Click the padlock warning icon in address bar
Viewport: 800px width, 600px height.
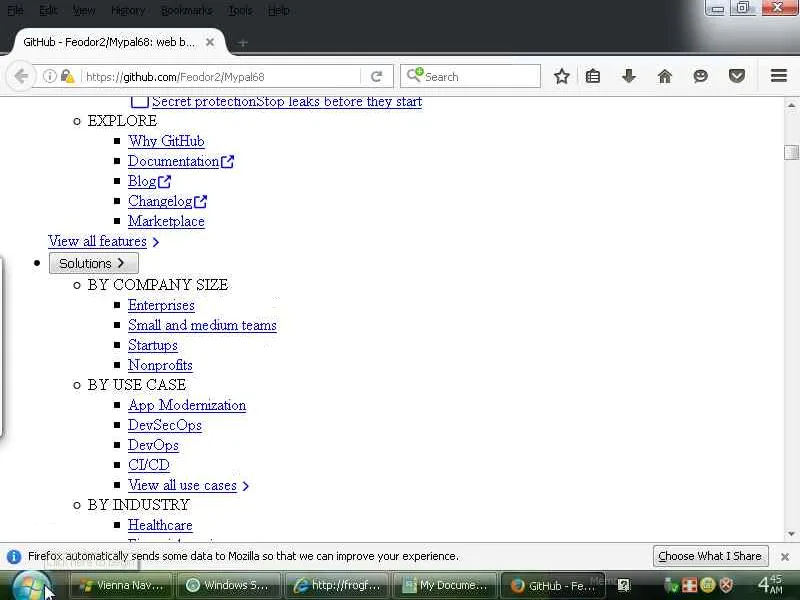click(x=67, y=77)
